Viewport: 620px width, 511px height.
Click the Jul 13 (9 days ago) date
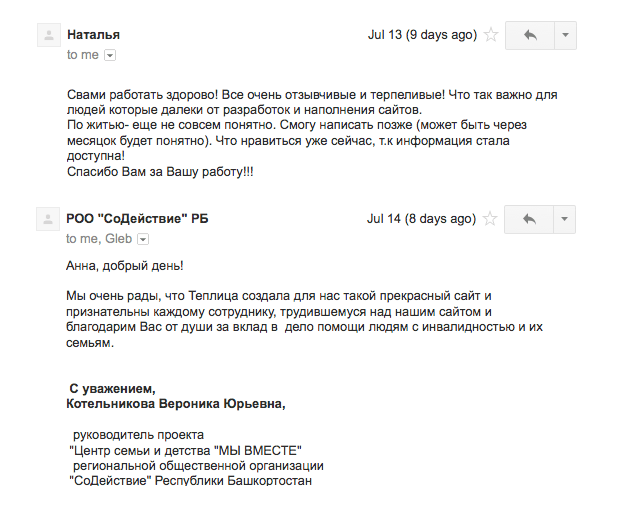(x=422, y=35)
